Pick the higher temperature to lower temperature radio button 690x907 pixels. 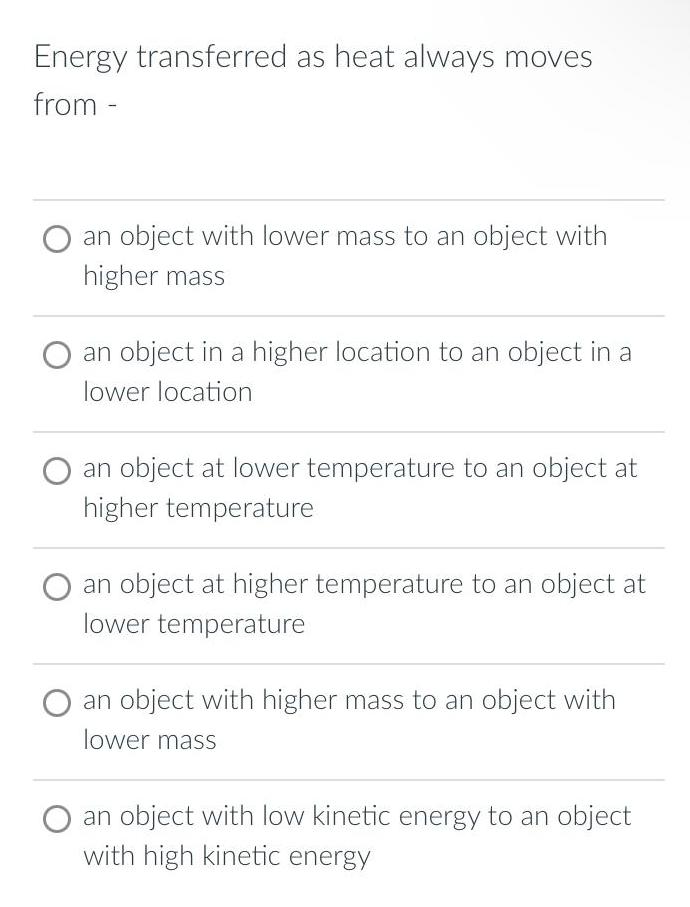[57, 587]
